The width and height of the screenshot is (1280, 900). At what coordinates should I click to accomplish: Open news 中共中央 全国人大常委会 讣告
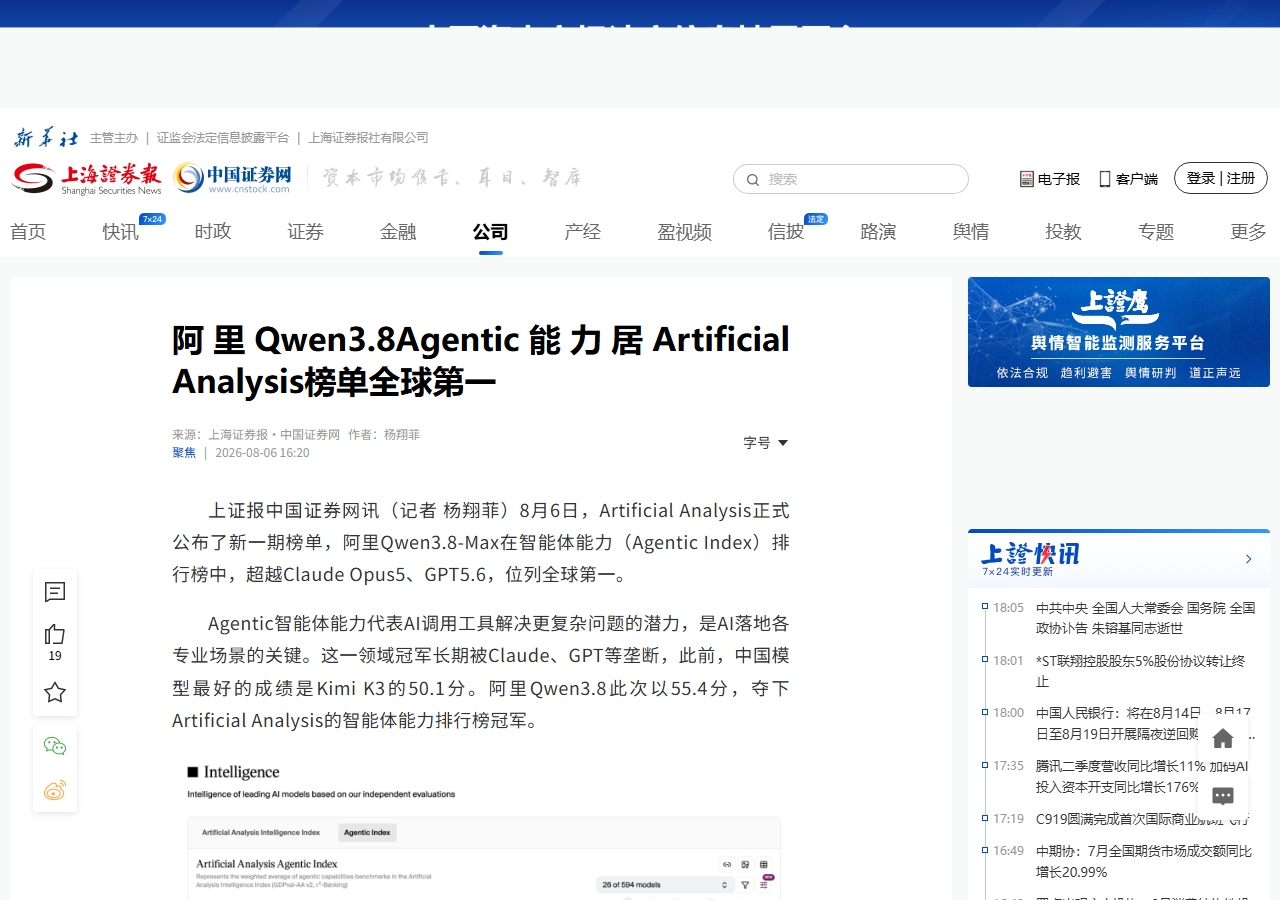coord(1145,618)
